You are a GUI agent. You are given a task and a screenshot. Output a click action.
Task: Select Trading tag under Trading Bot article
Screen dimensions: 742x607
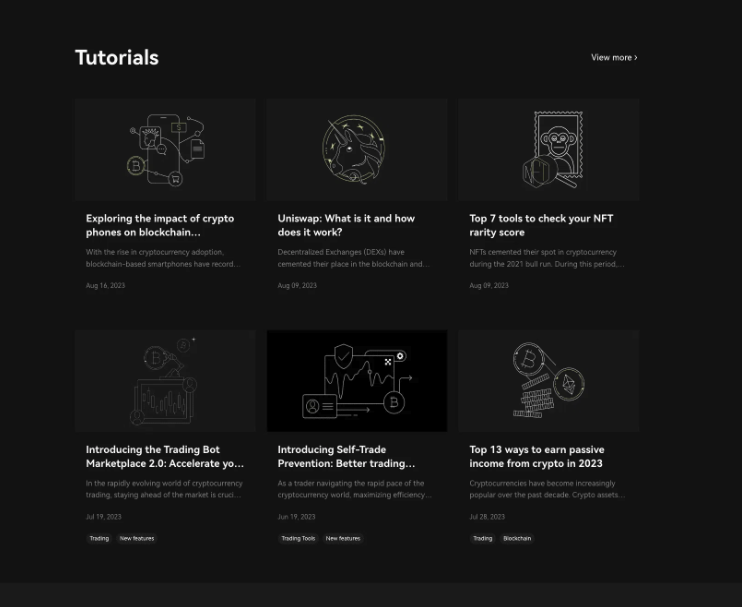pos(99,538)
